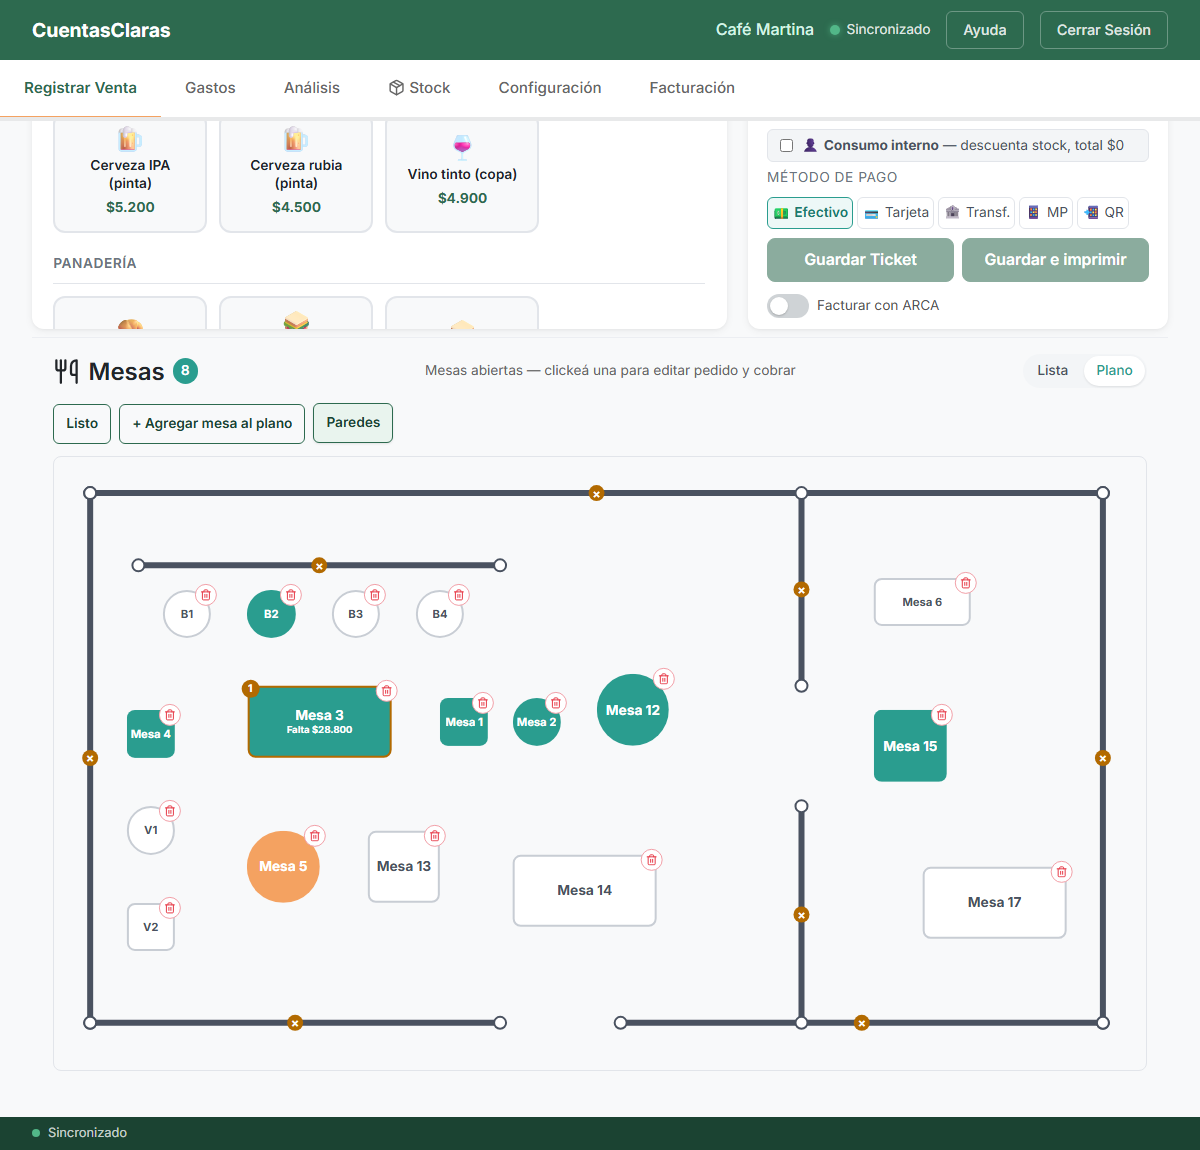Viewport: 1200px width, 1150px height.
Task: Remove Mesa 4 with its trash icon
Action: pyautogui.click(x=170, y=715)
